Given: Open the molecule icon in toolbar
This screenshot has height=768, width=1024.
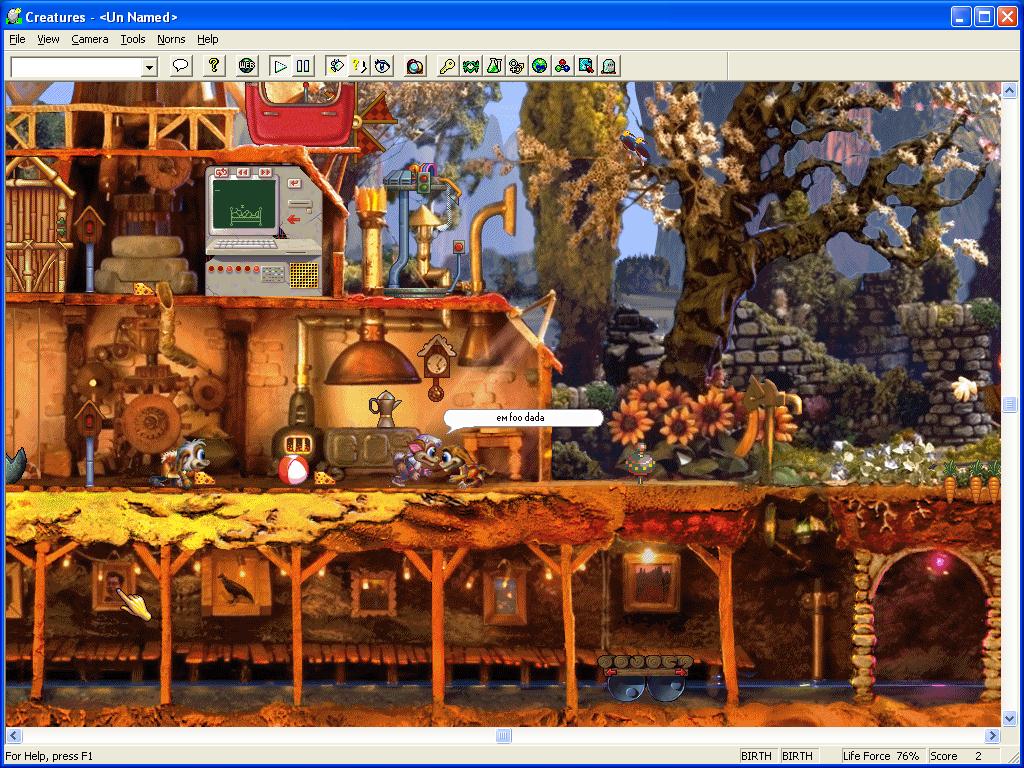Looking at the screenshot, I should (x=562, y=66).
